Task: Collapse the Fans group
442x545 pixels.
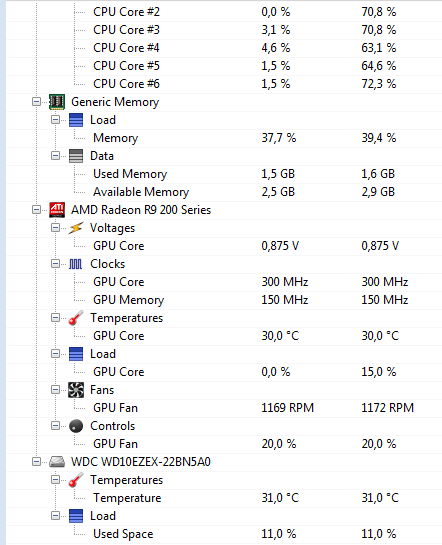Action: tap(55, 390)
